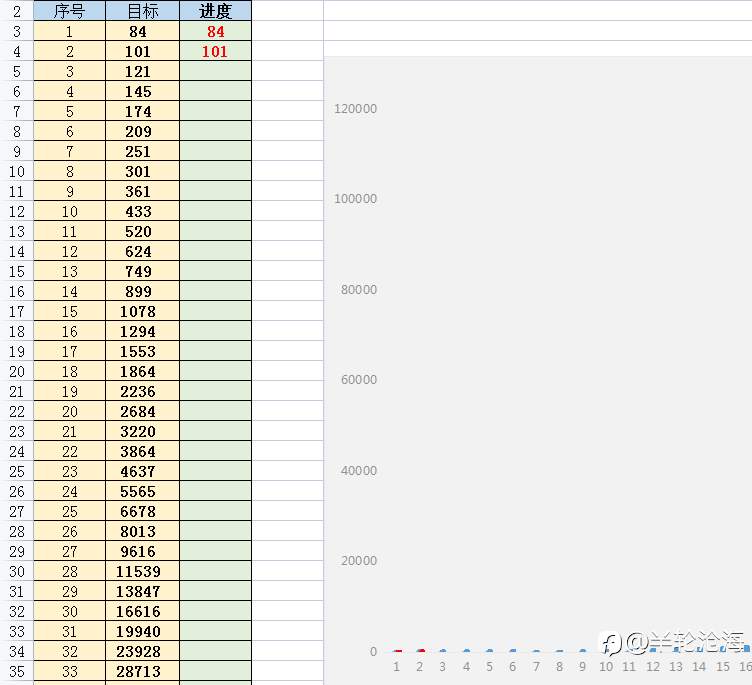Screen dimensions: 752x685
Task: Select target cell with value 209
Action: [x=142, y=131]
